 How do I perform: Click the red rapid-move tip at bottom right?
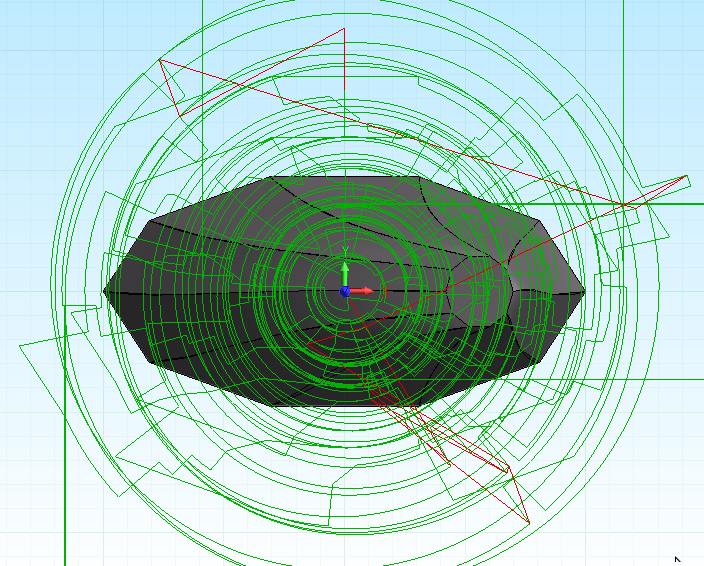(x=526, y=521)
